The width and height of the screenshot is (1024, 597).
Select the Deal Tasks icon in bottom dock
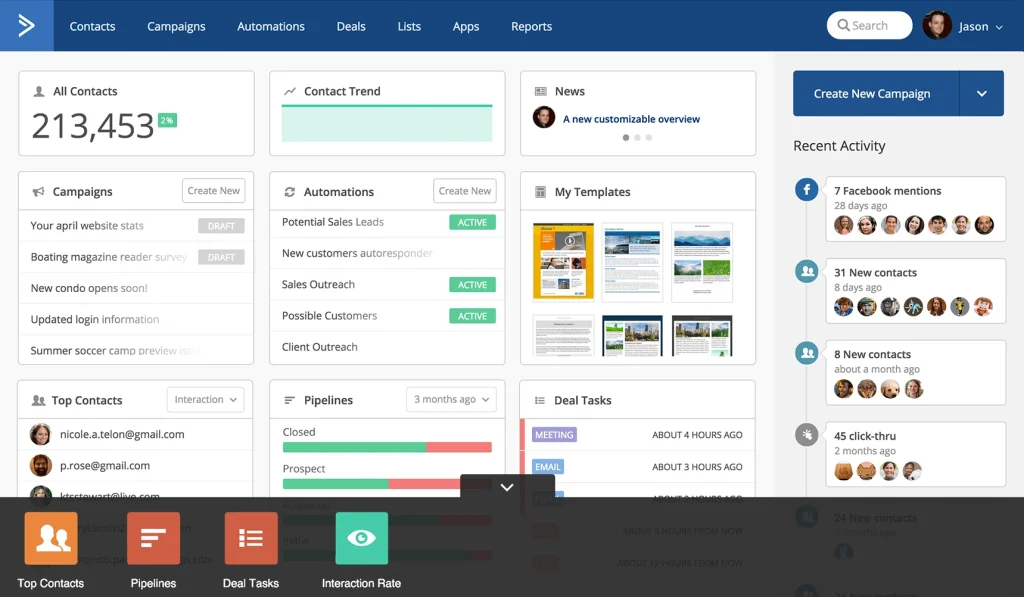(x=250, y=538)
